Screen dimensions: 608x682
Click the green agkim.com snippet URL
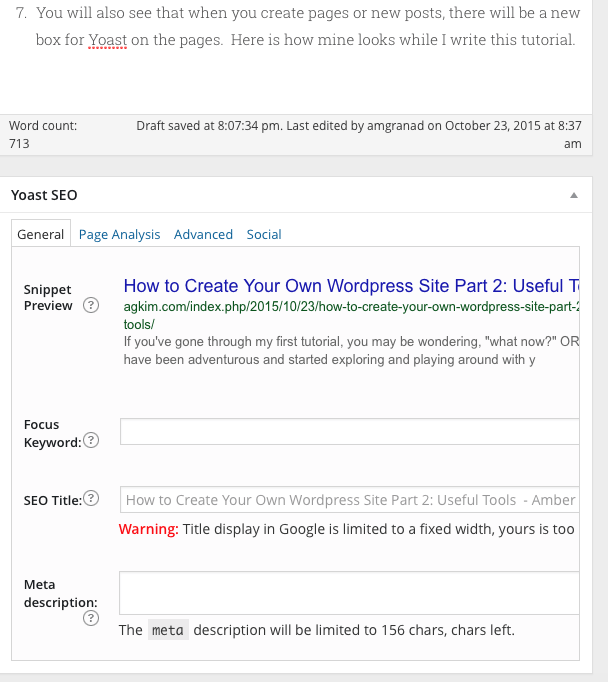pyautogui.click(x=351, y=315)
